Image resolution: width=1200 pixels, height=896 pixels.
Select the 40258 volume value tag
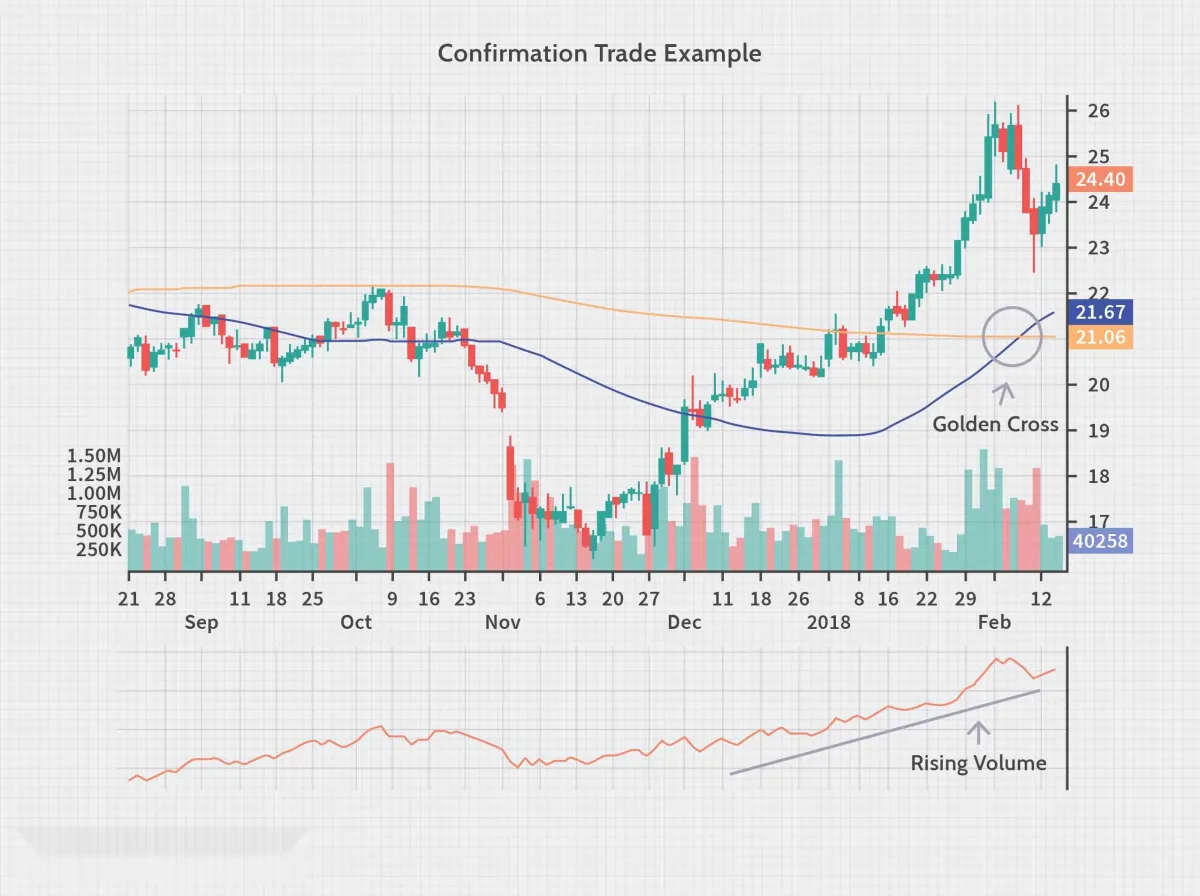(x=1099, y=541)
